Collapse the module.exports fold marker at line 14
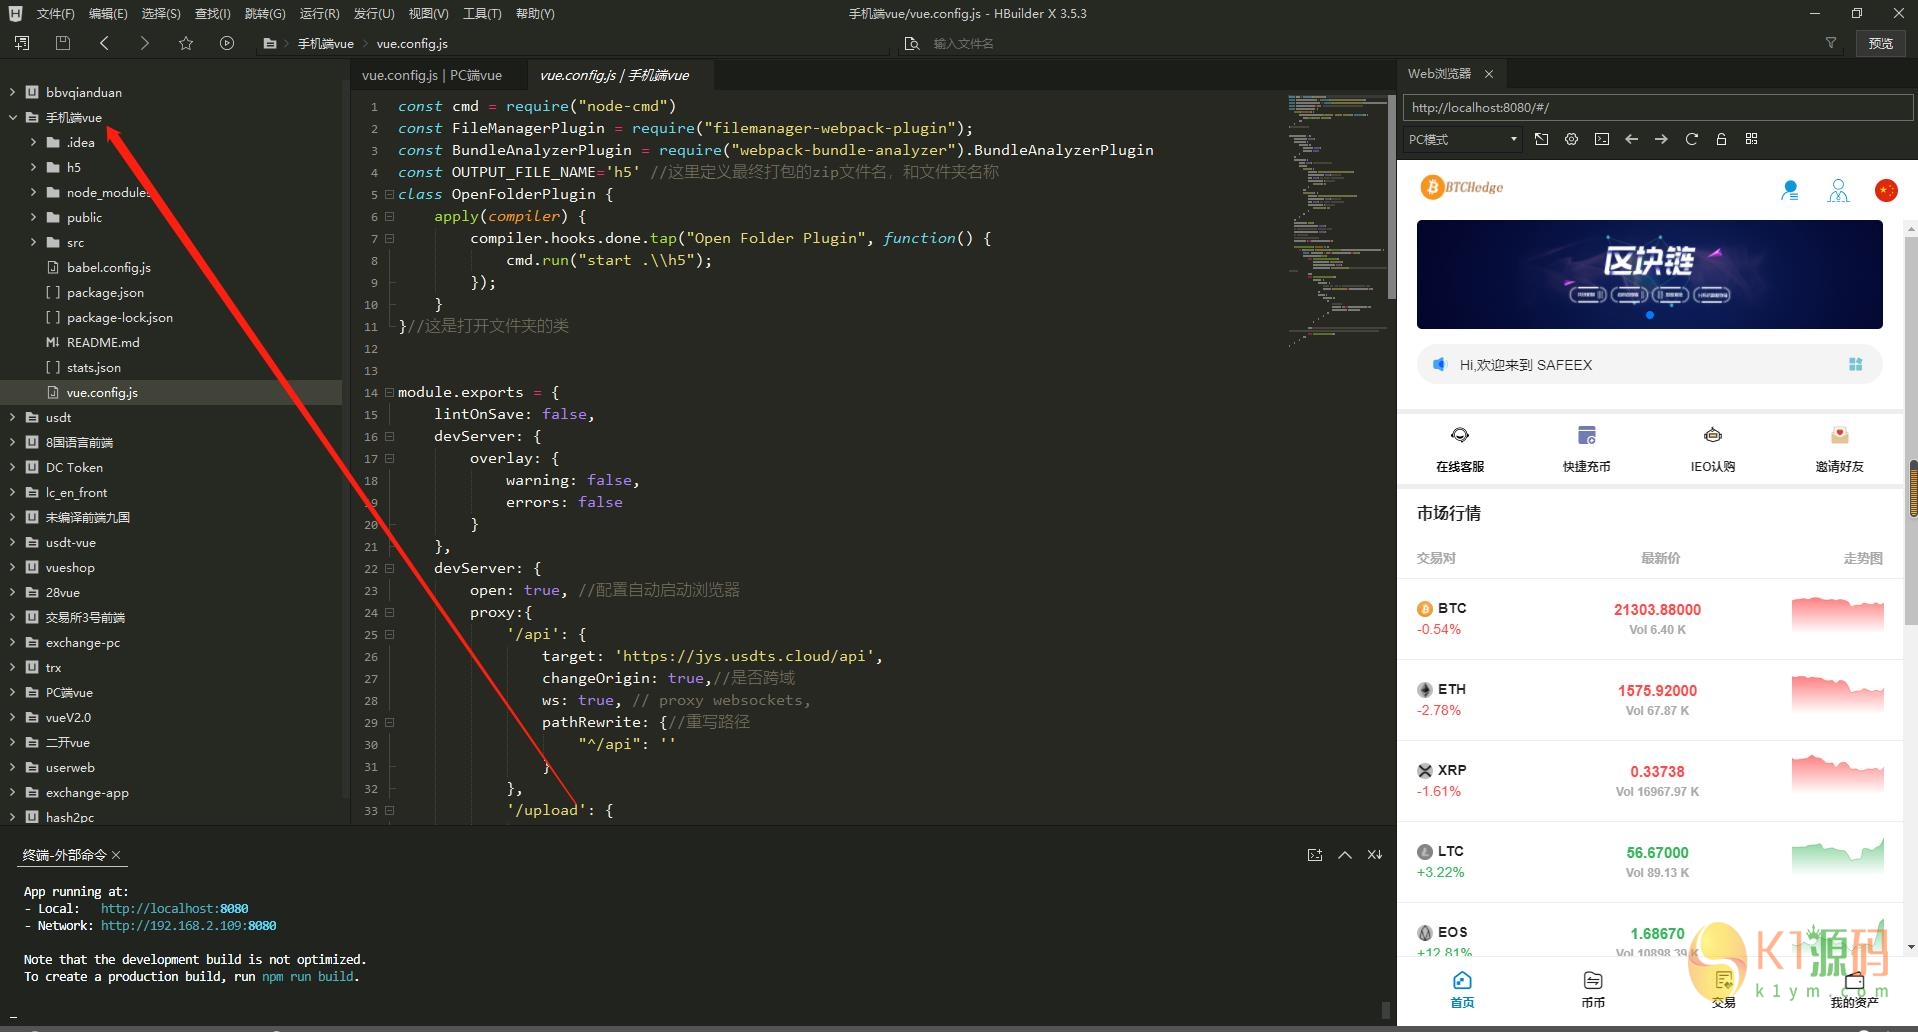Viewport: 1918px width, 1032px height. (x=389, y=392)
